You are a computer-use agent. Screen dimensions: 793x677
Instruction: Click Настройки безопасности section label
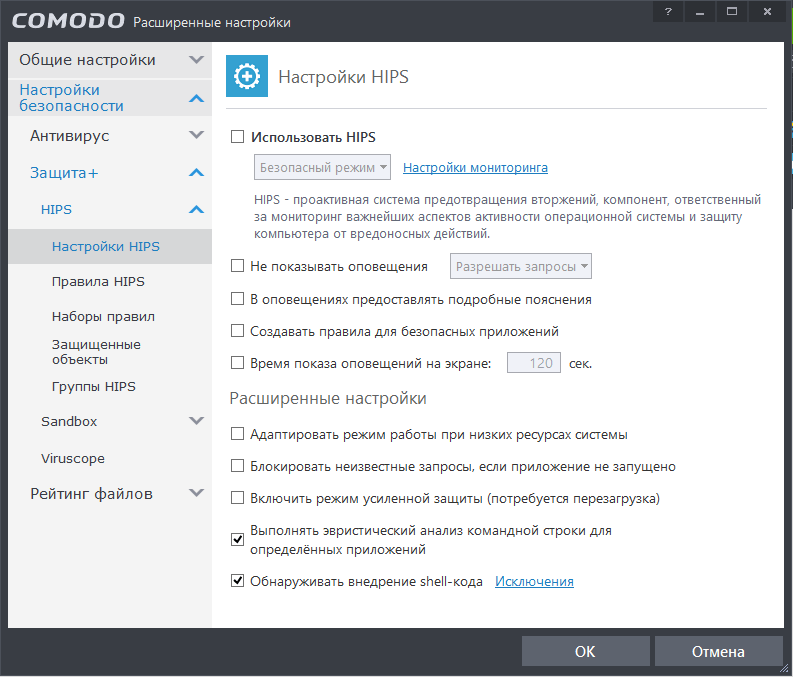pos(71,98)
